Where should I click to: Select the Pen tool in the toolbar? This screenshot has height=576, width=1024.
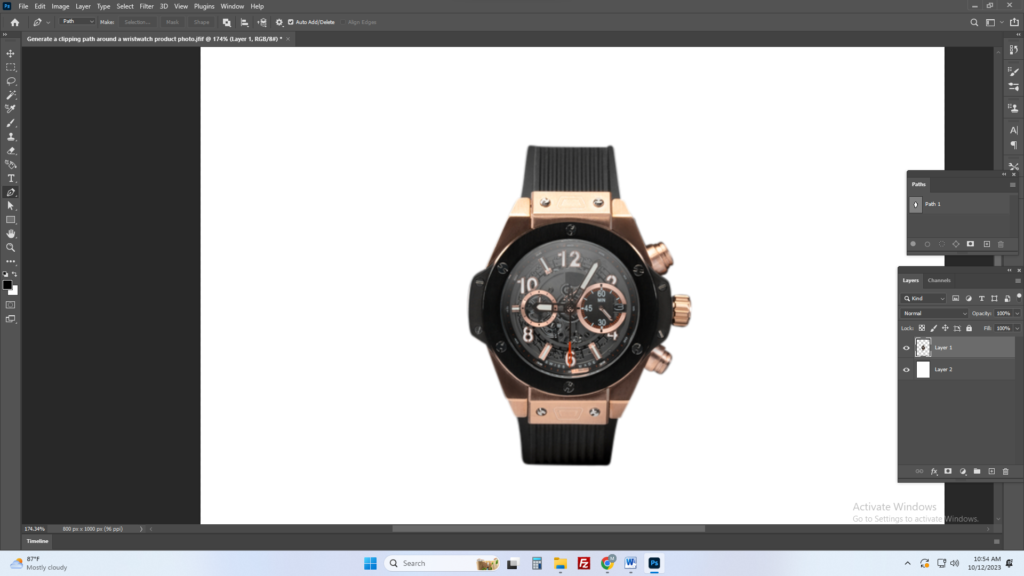(x=10, y=193)
